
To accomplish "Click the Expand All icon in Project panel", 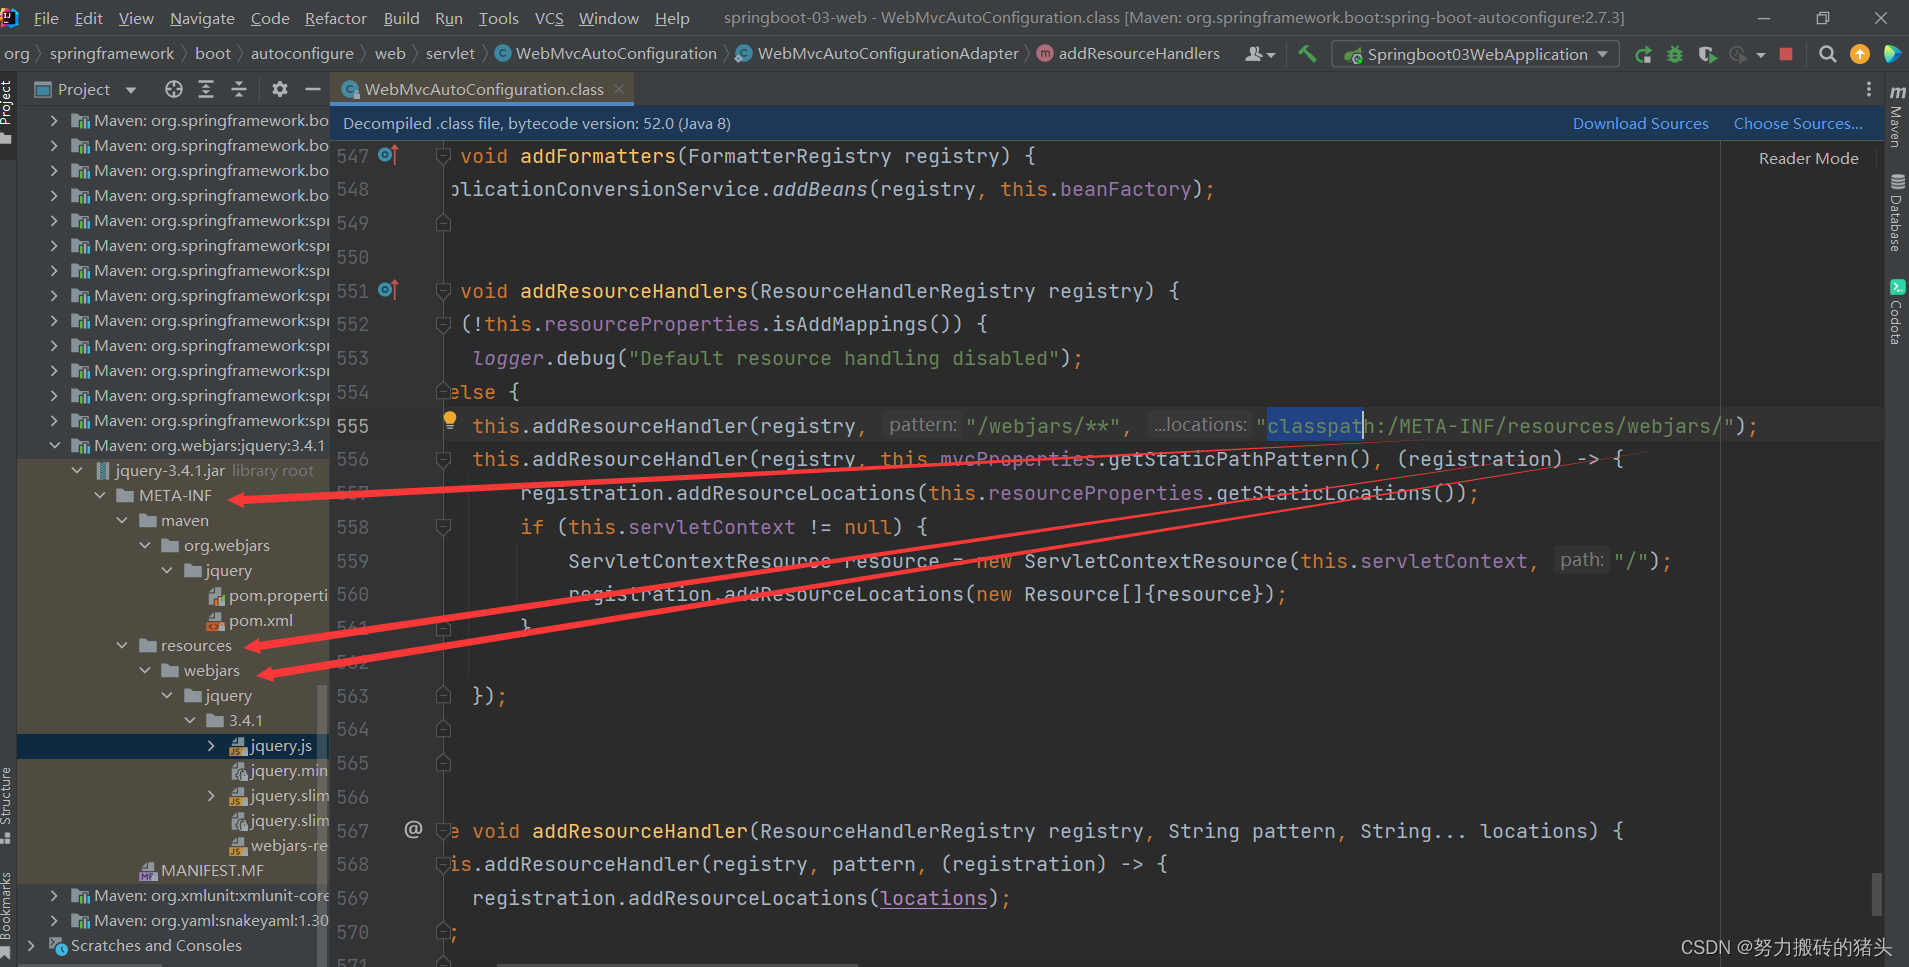I will 206,89.
